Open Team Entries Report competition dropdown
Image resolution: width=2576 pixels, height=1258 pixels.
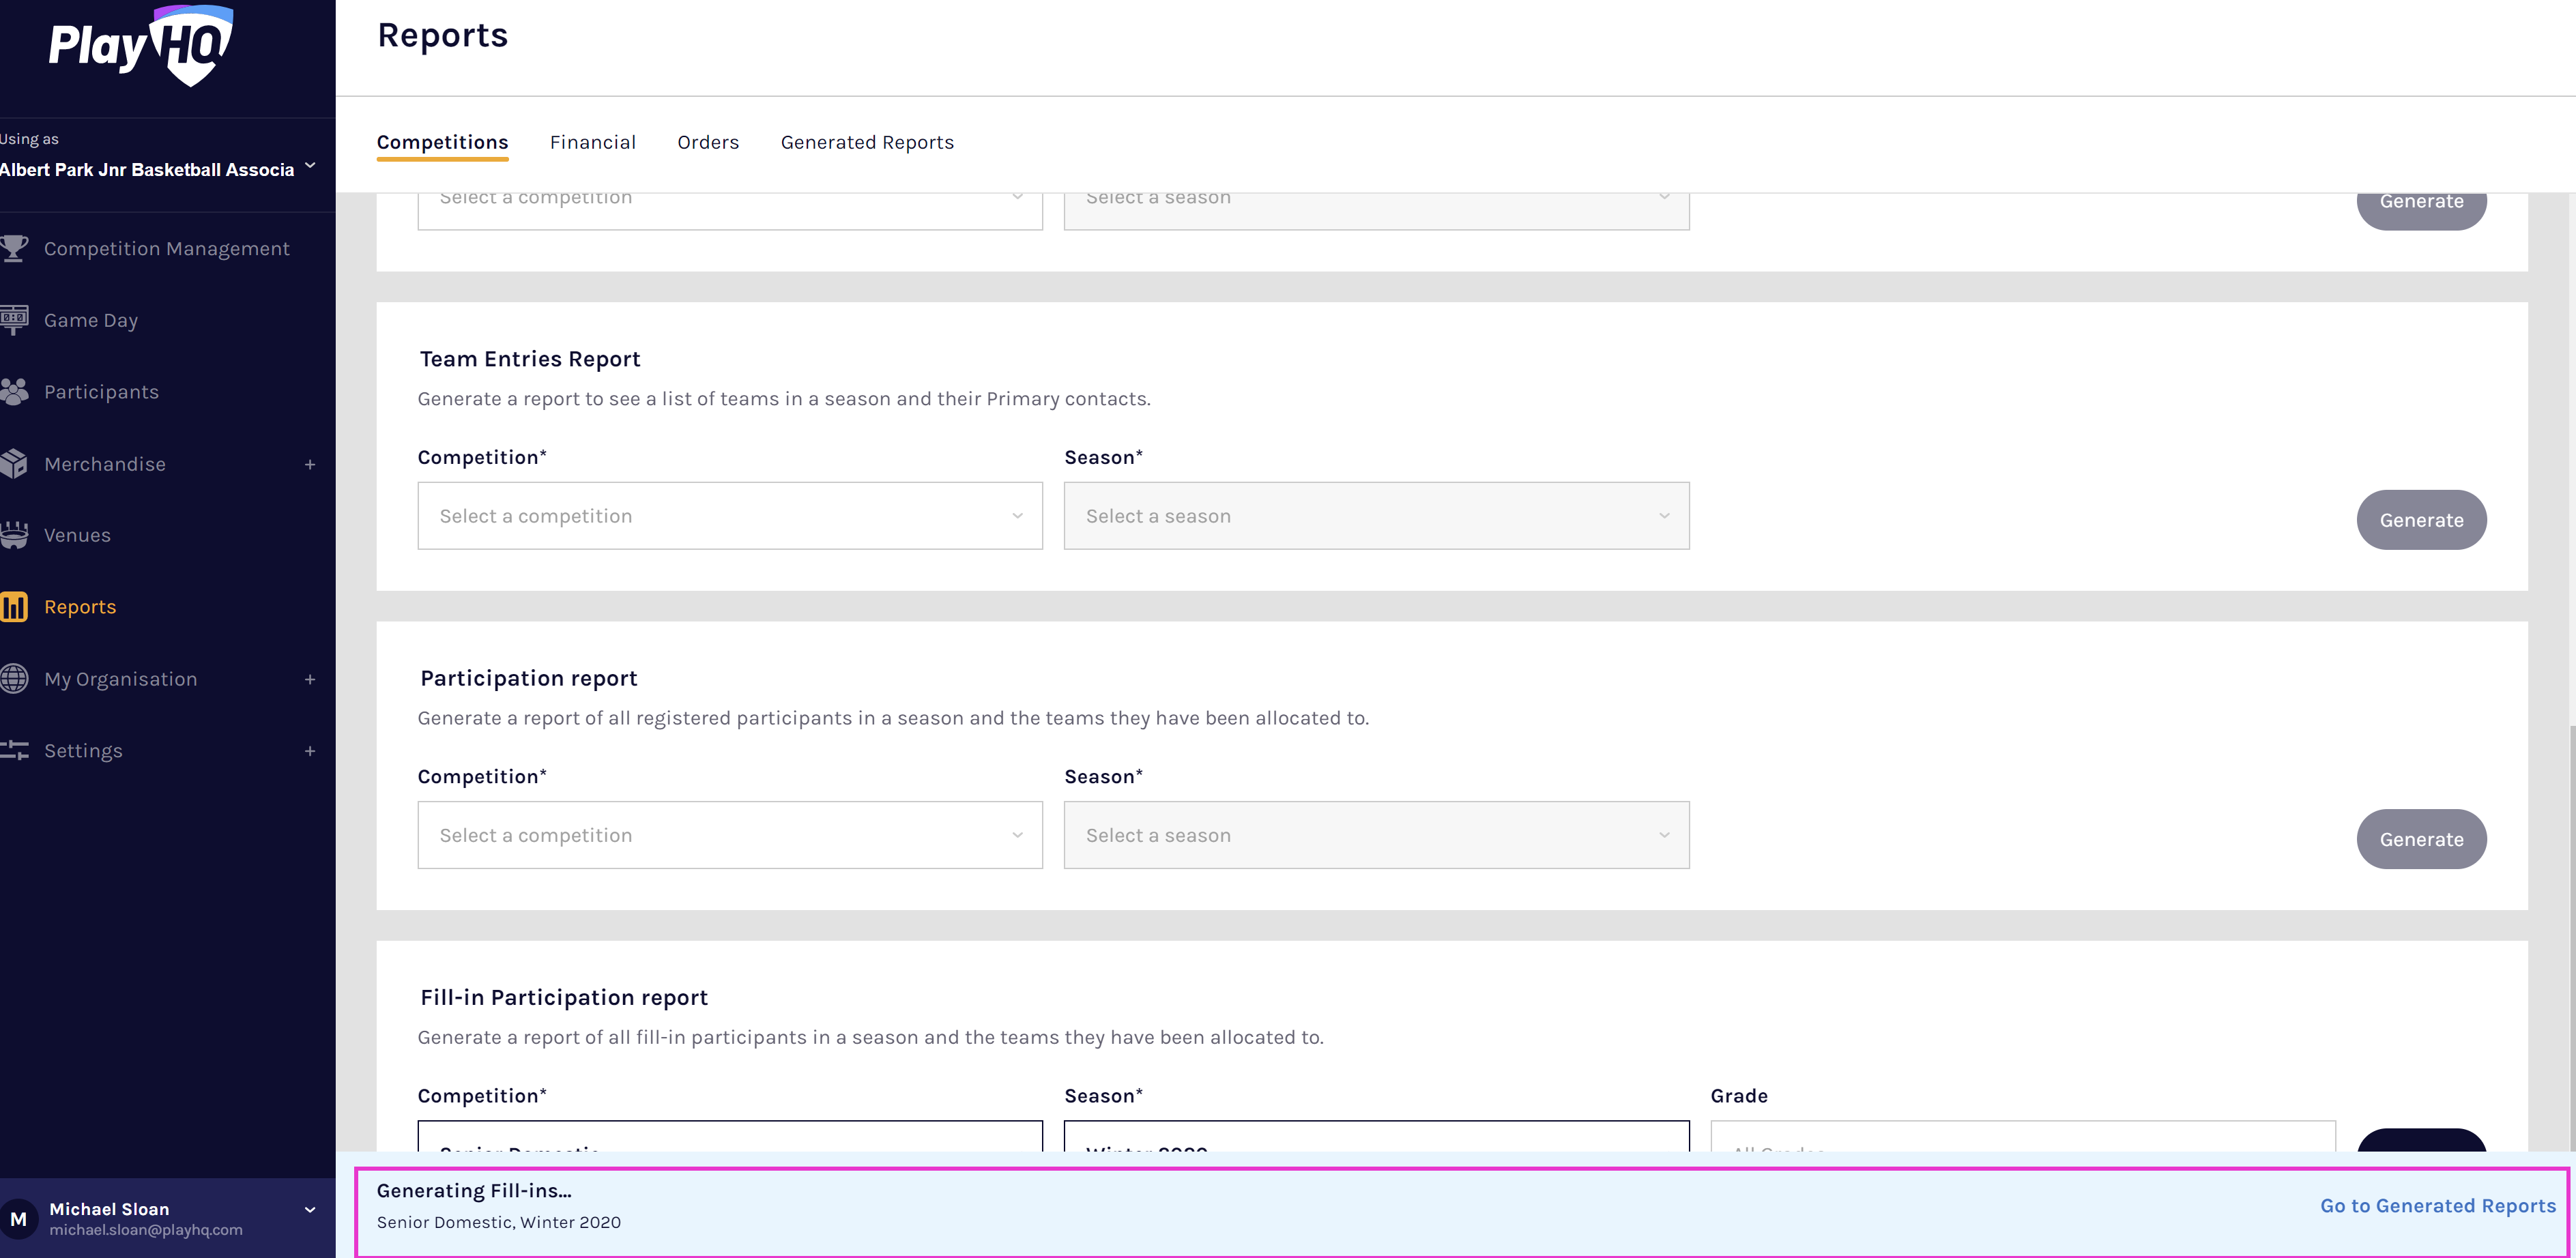(x=729, y=516)
